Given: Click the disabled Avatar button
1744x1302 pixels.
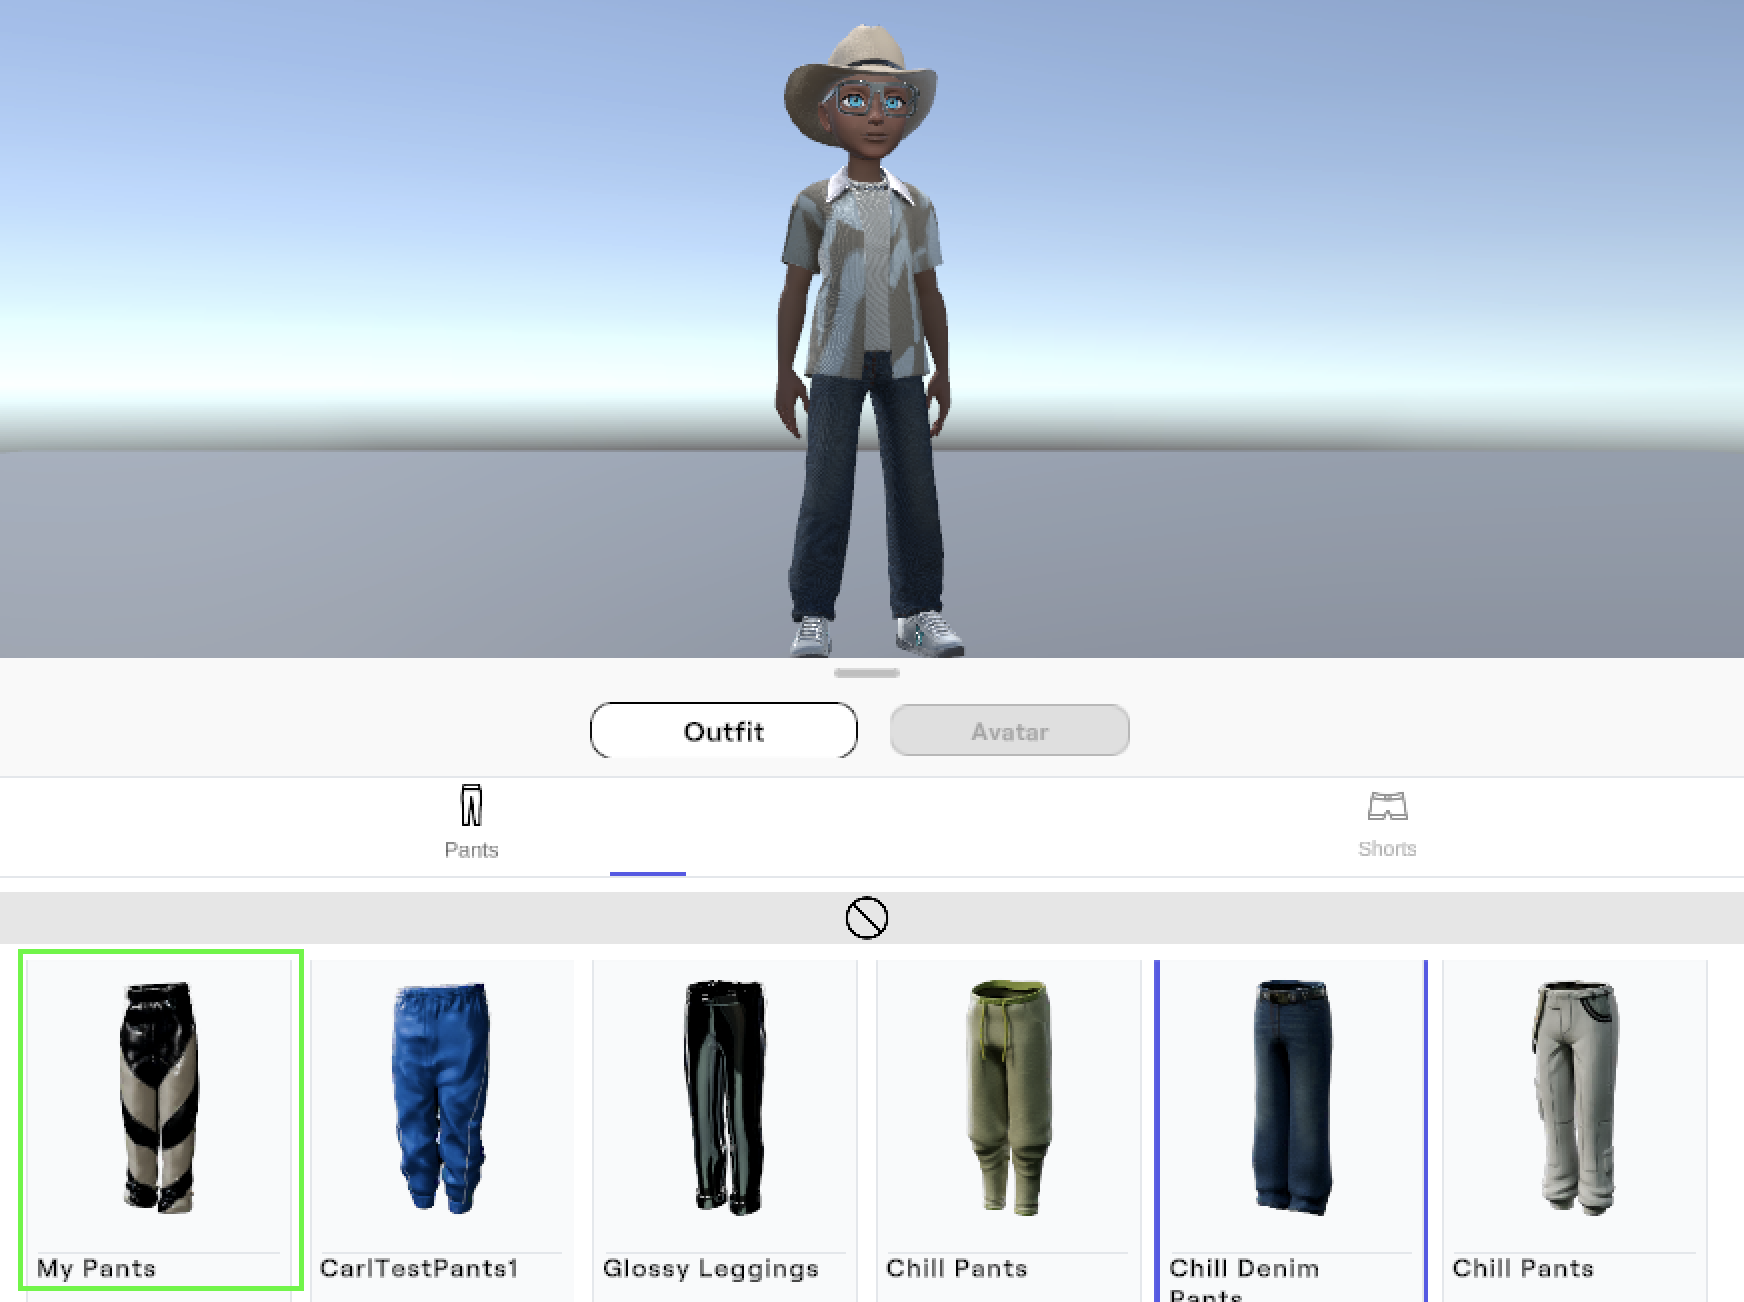Looking at the screenshot, I should click(x=1010, y=731).
